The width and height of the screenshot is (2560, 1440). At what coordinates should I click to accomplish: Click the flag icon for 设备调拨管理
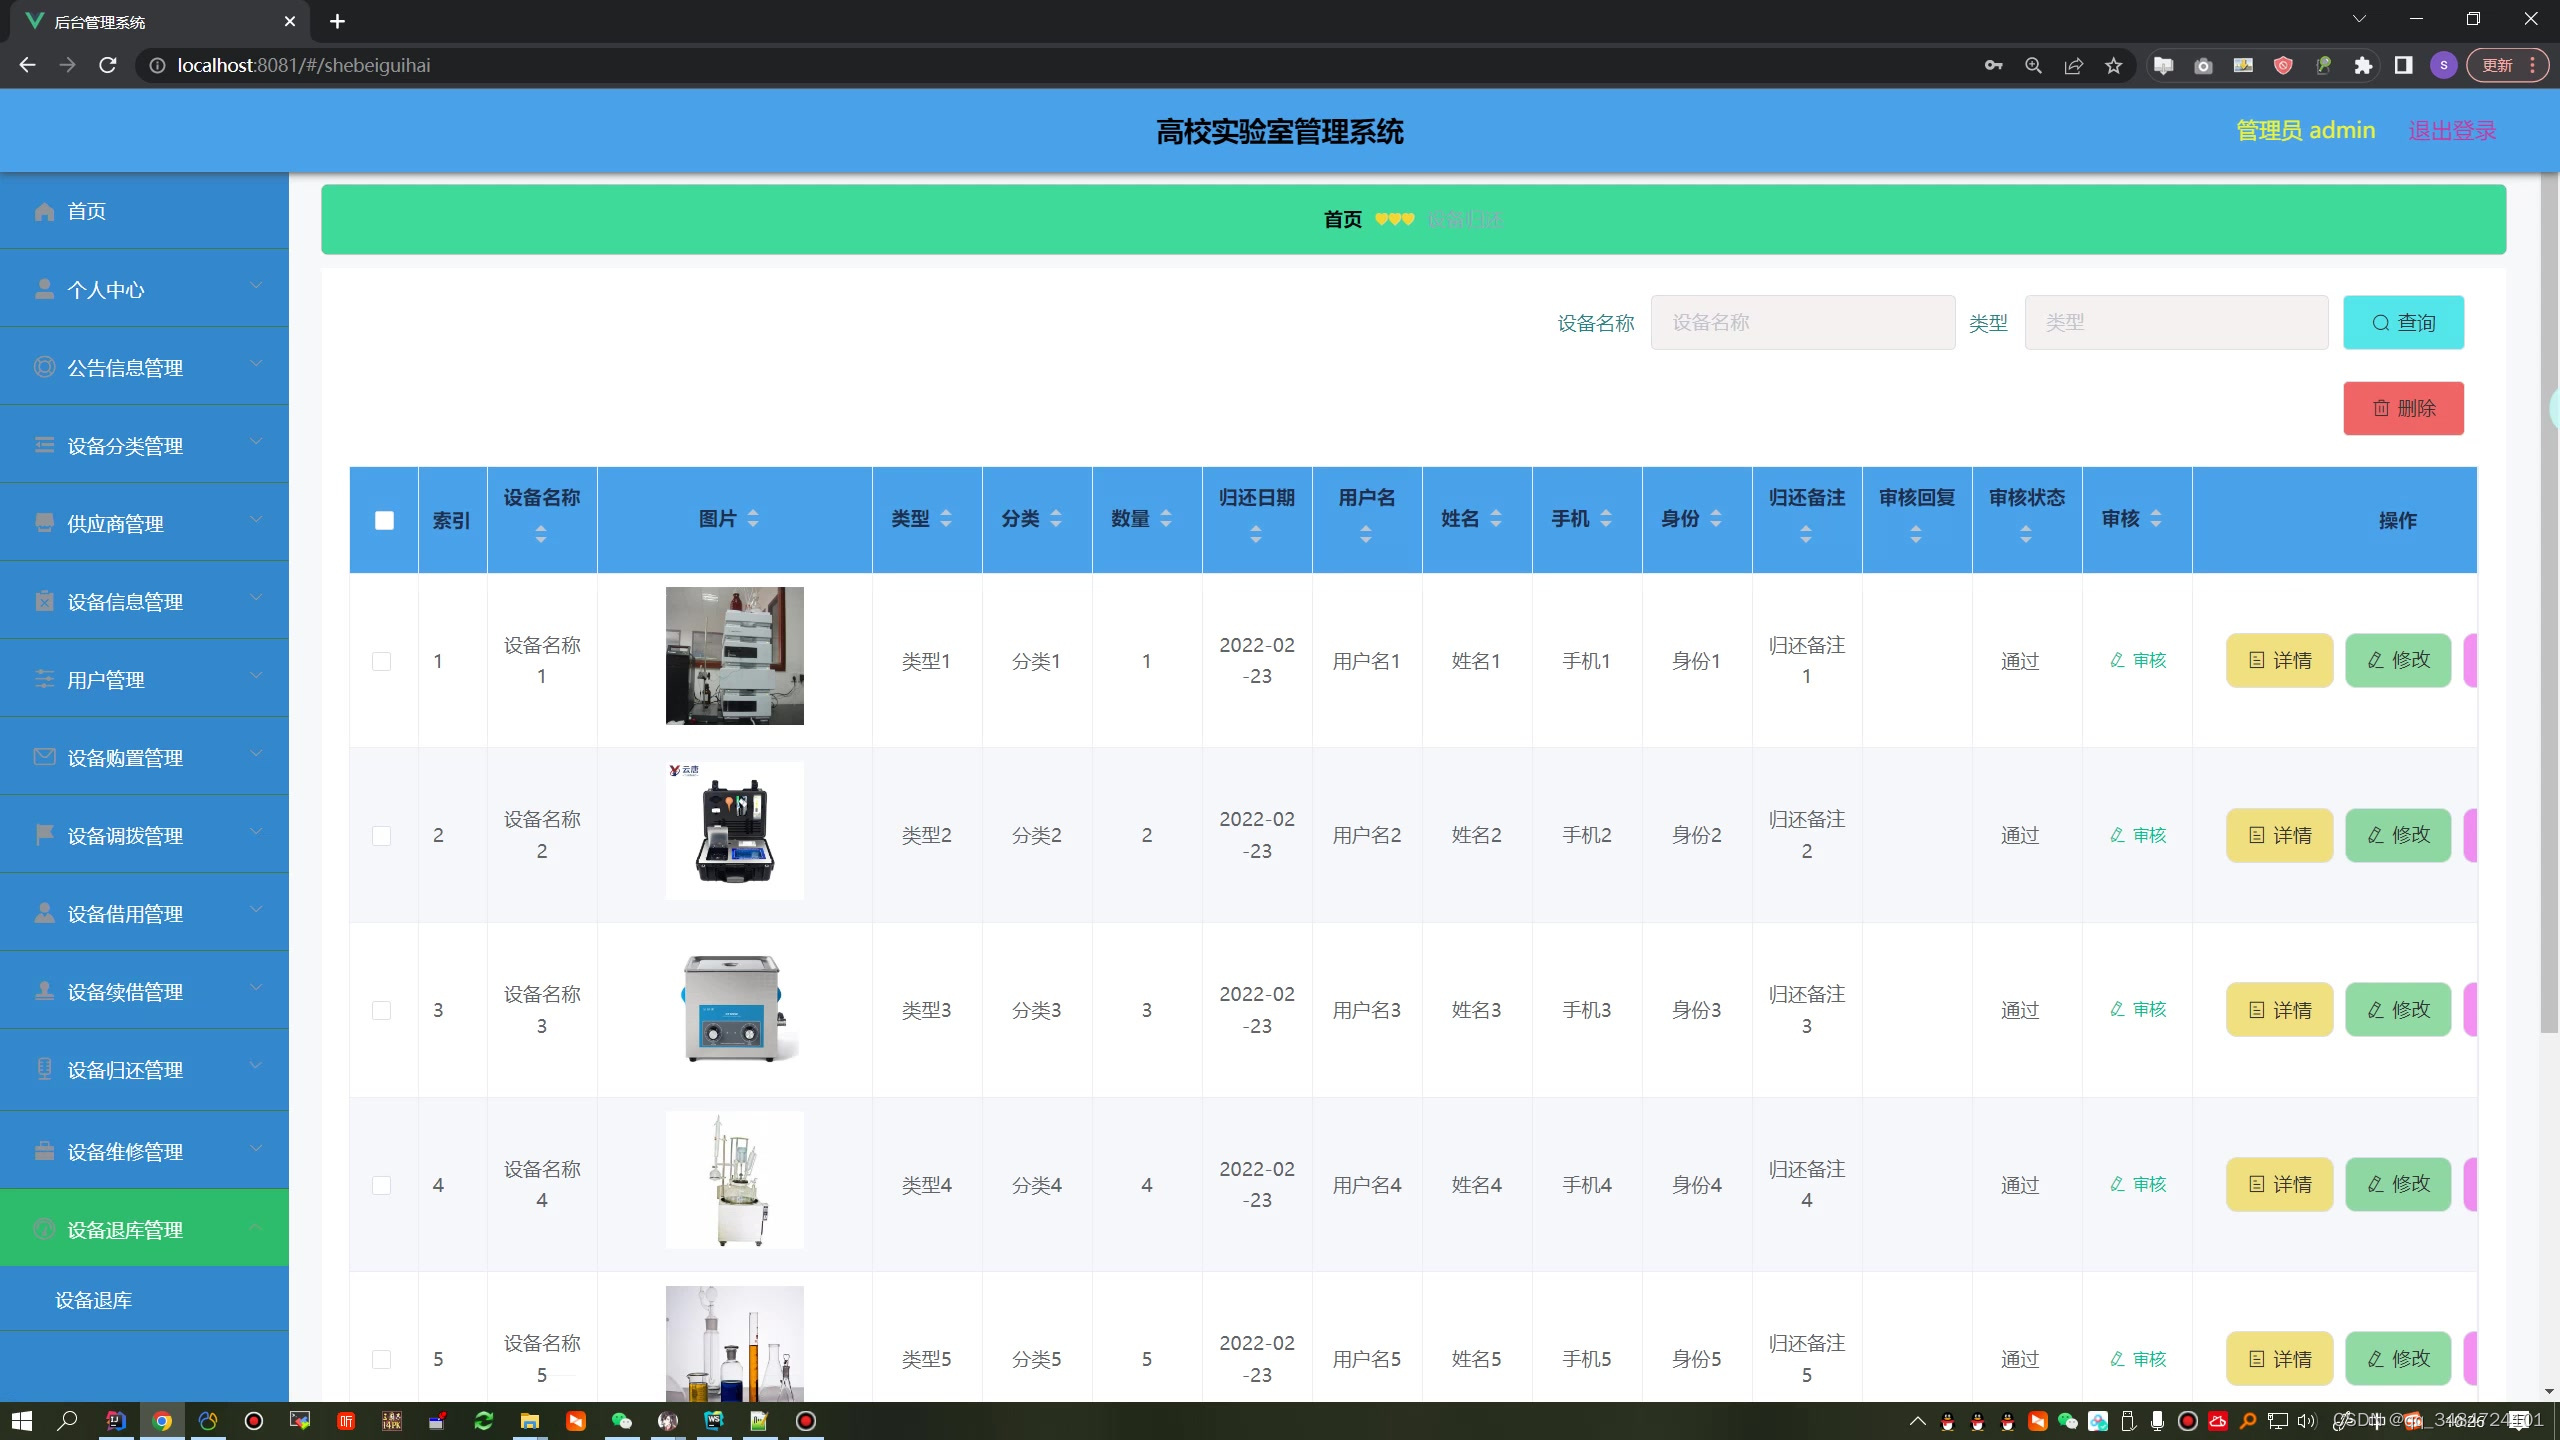[44, 834]
